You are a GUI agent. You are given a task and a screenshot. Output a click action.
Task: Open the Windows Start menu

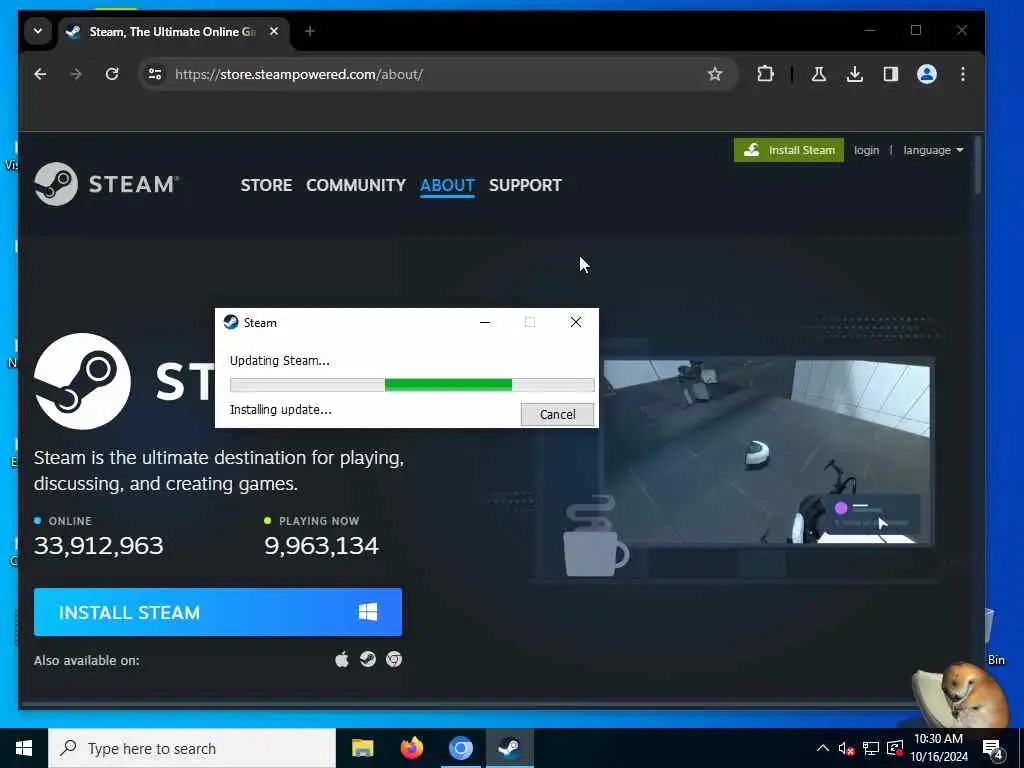24,748
